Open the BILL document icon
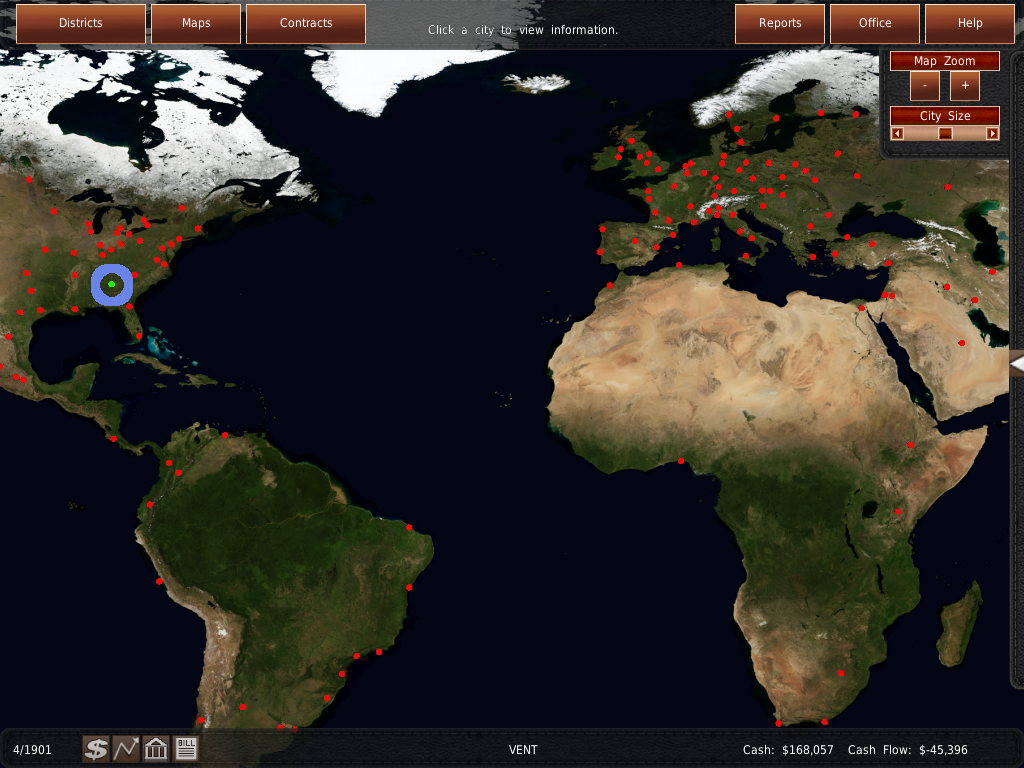 pyautogui.click(x=186, y=748)
